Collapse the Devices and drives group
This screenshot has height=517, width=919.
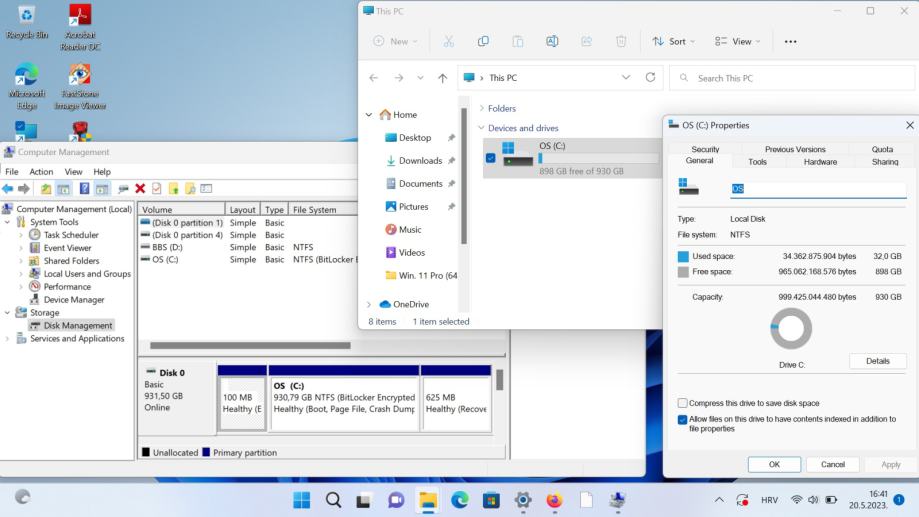coord(481,128)
